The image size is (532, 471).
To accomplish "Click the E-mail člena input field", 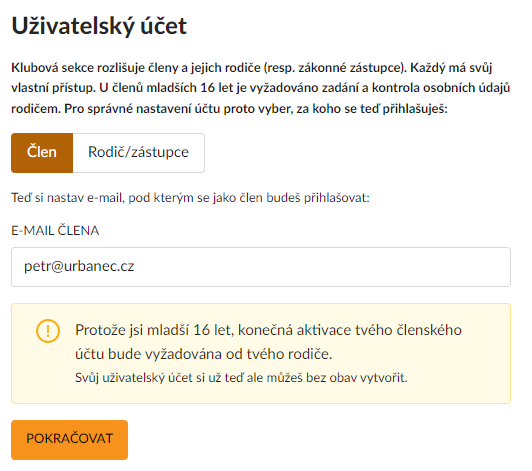I will coord(261,267).
